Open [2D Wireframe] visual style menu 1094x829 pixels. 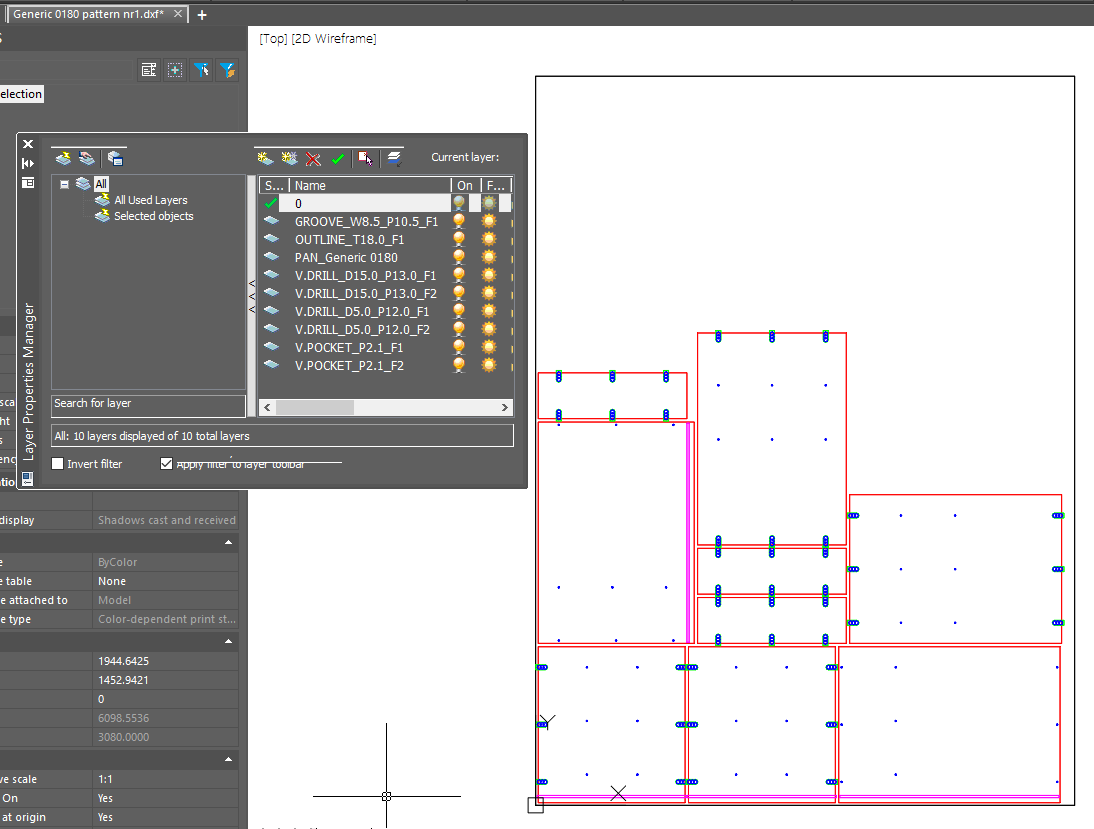334,38
